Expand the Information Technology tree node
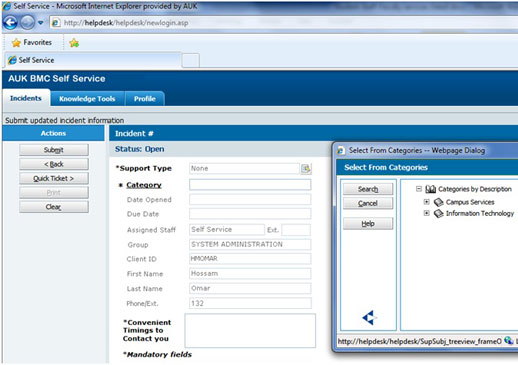This screenshot has width=518, height=365. click(x=426, y=213)
